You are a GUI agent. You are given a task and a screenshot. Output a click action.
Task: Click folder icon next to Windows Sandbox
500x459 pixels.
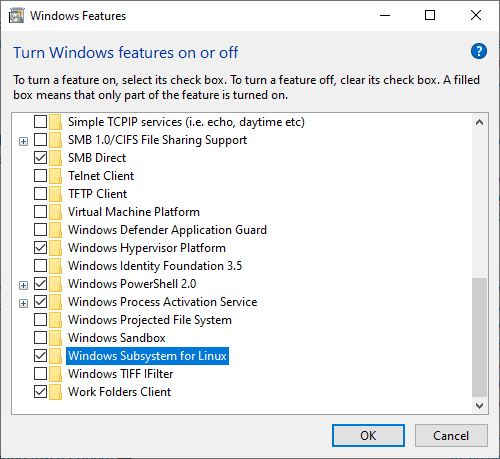[x=56, y=338]
